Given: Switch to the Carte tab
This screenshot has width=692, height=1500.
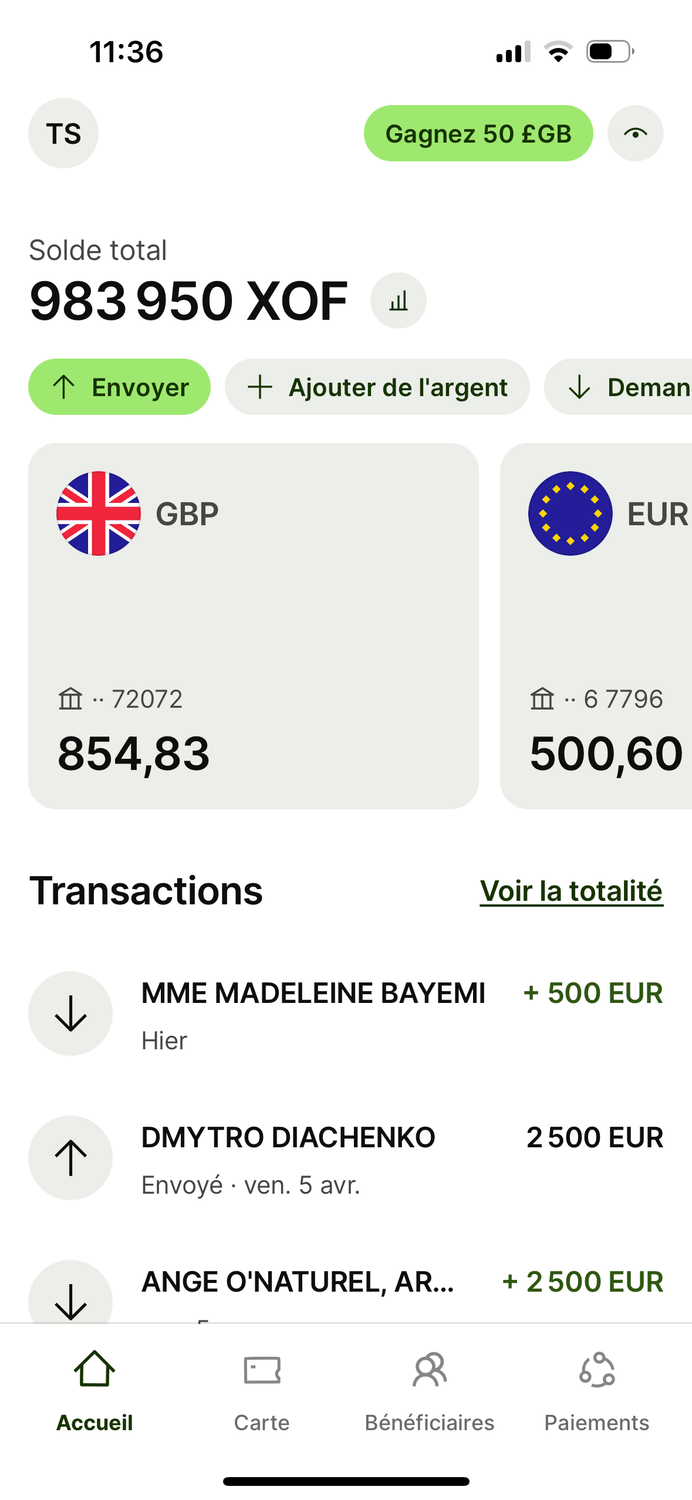Looking at the screenshot, I should pyautogui.click(x=262, y=1392).
